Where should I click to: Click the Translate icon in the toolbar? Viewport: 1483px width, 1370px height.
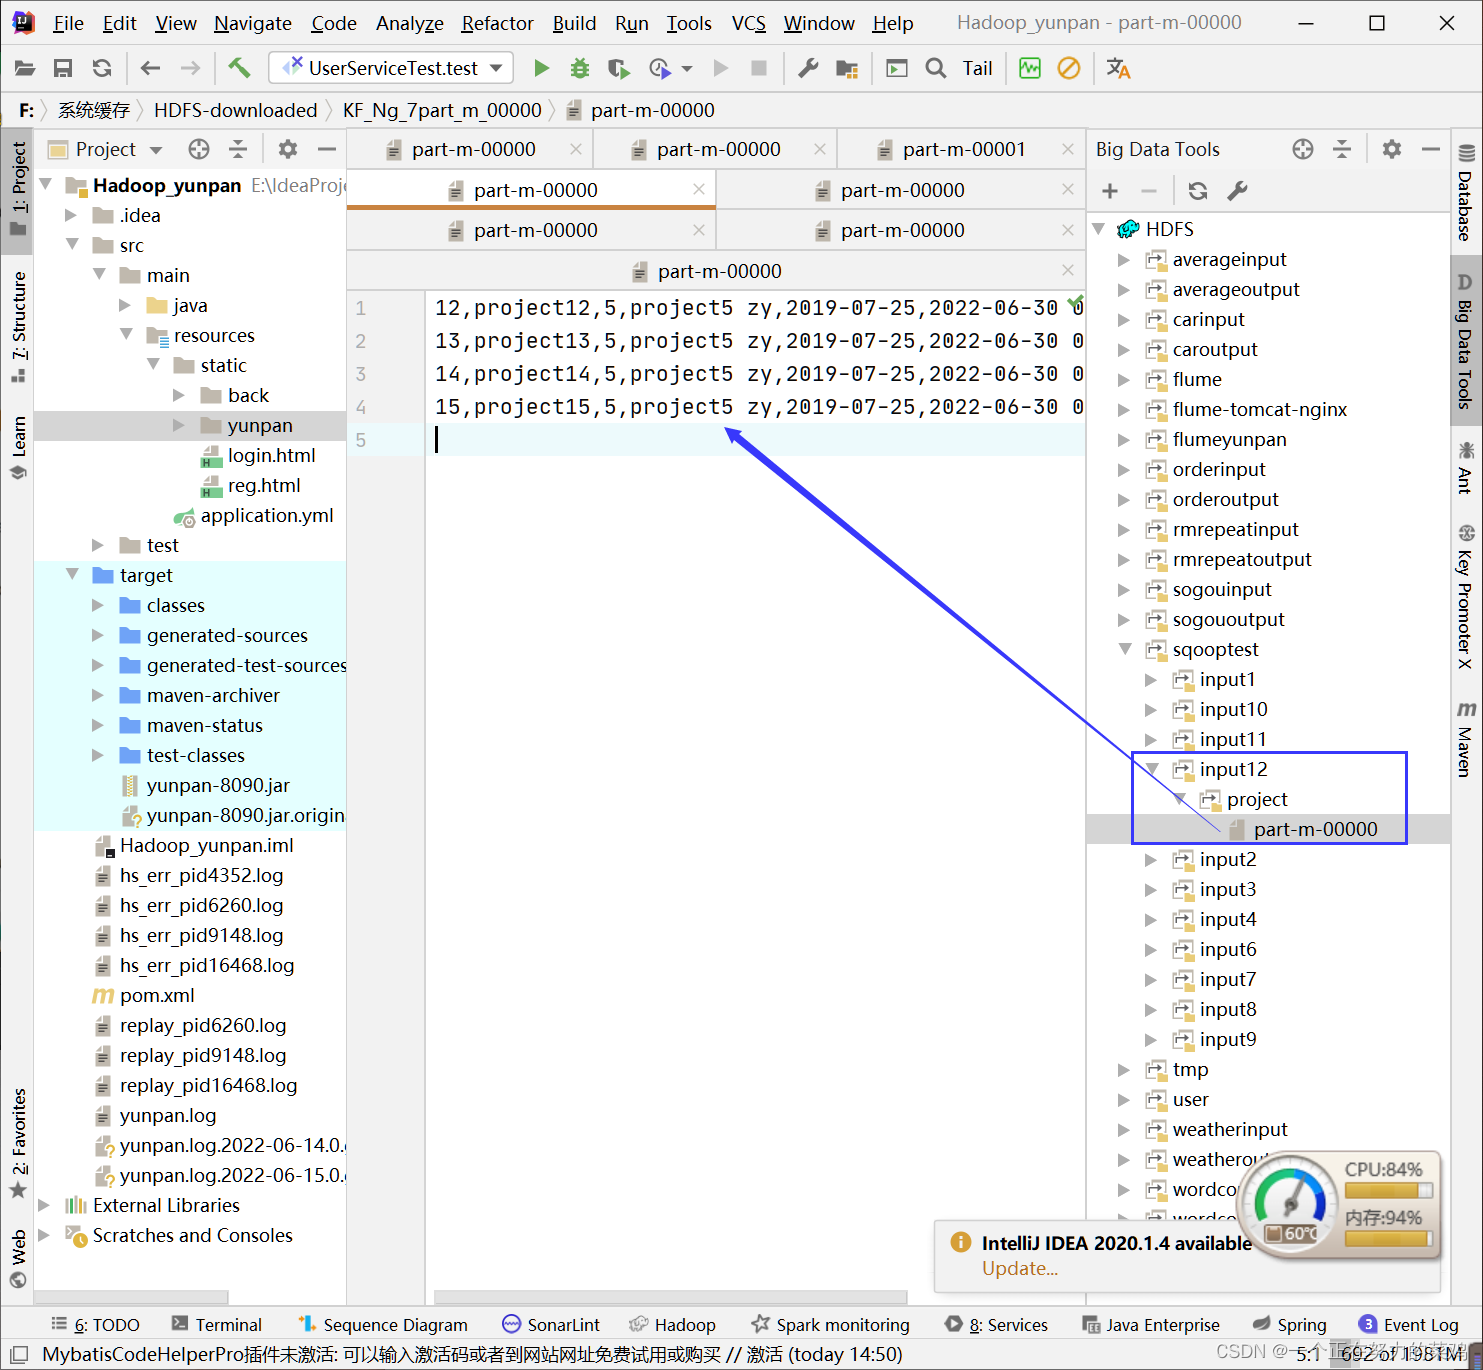click(1118, 68)
